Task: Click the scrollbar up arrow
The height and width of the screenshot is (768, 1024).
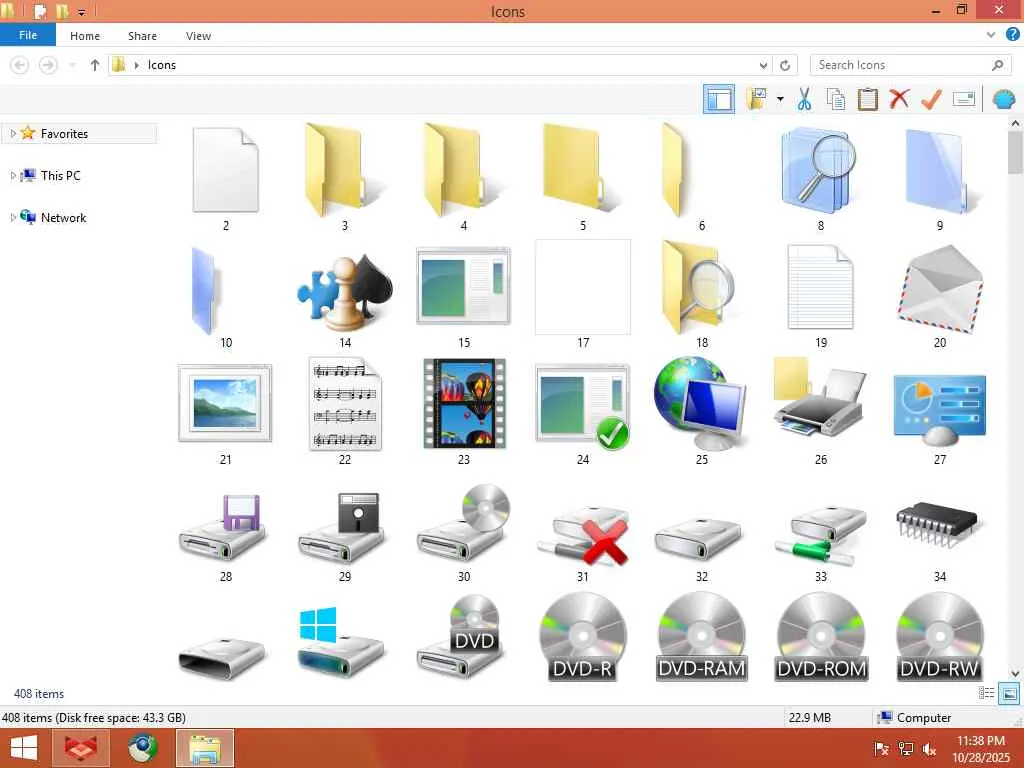Action: [1016, 123]
